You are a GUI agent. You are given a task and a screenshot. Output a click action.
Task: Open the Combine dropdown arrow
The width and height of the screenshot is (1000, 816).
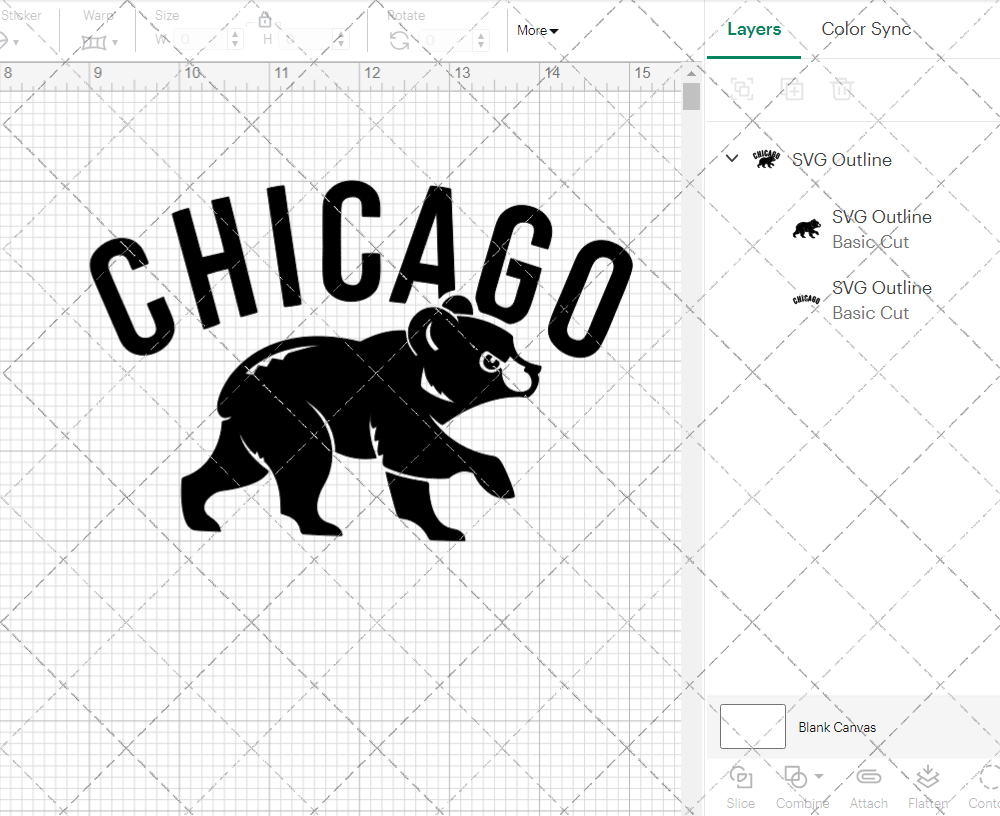click(x=819, y=776)
